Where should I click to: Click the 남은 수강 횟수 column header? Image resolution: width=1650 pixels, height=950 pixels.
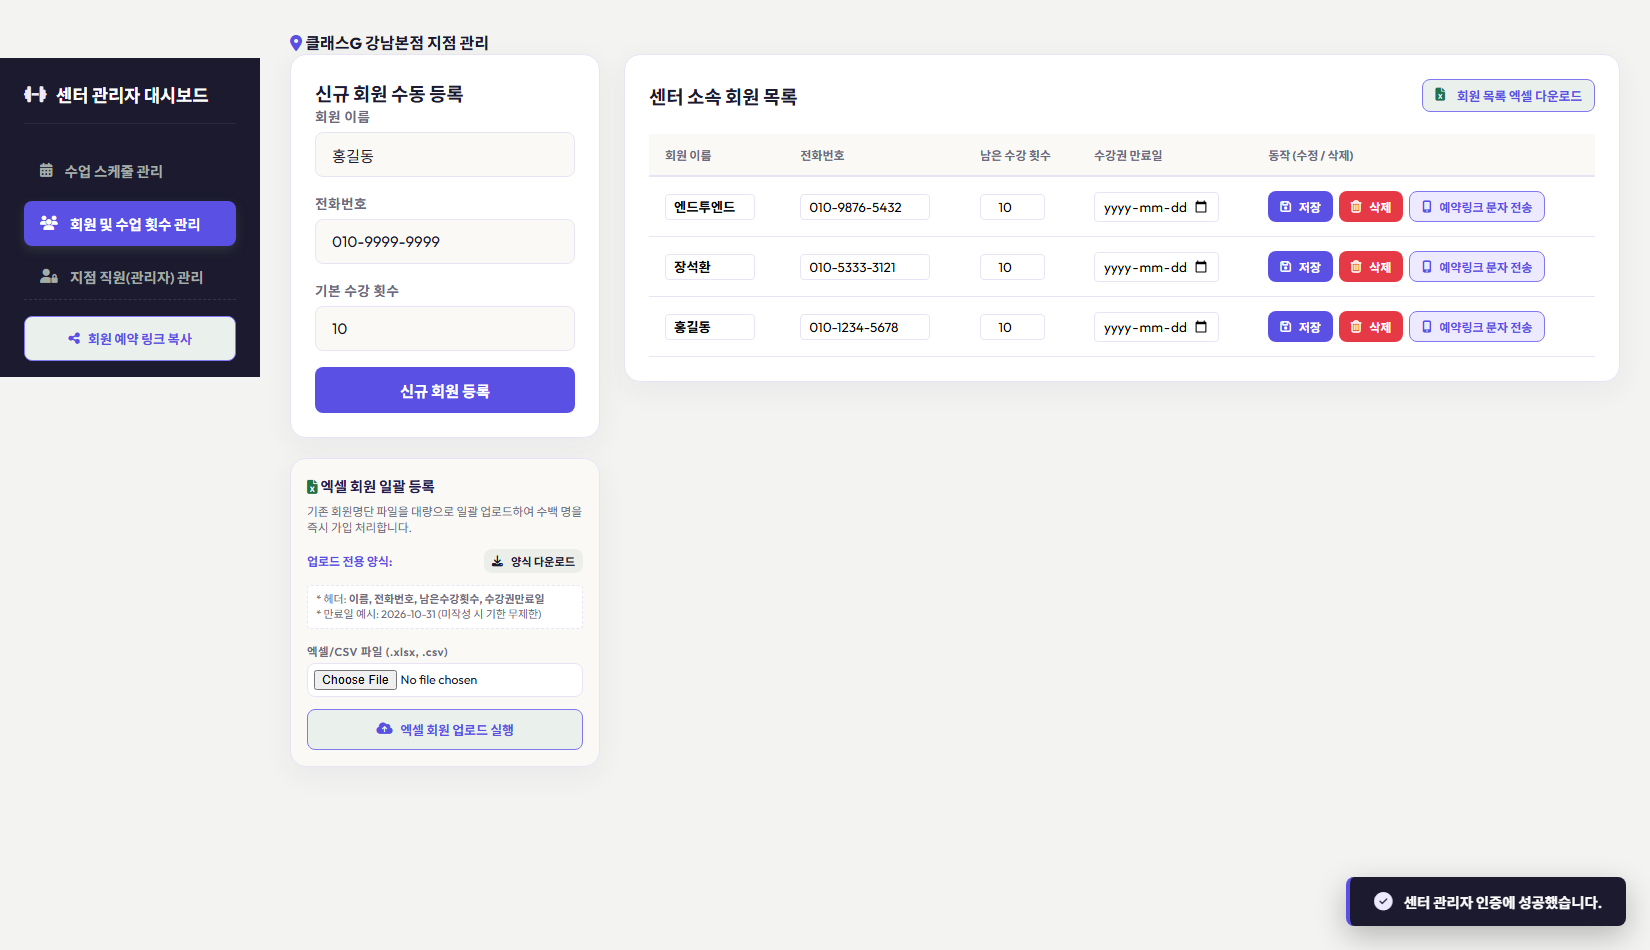pos(1015,155)
